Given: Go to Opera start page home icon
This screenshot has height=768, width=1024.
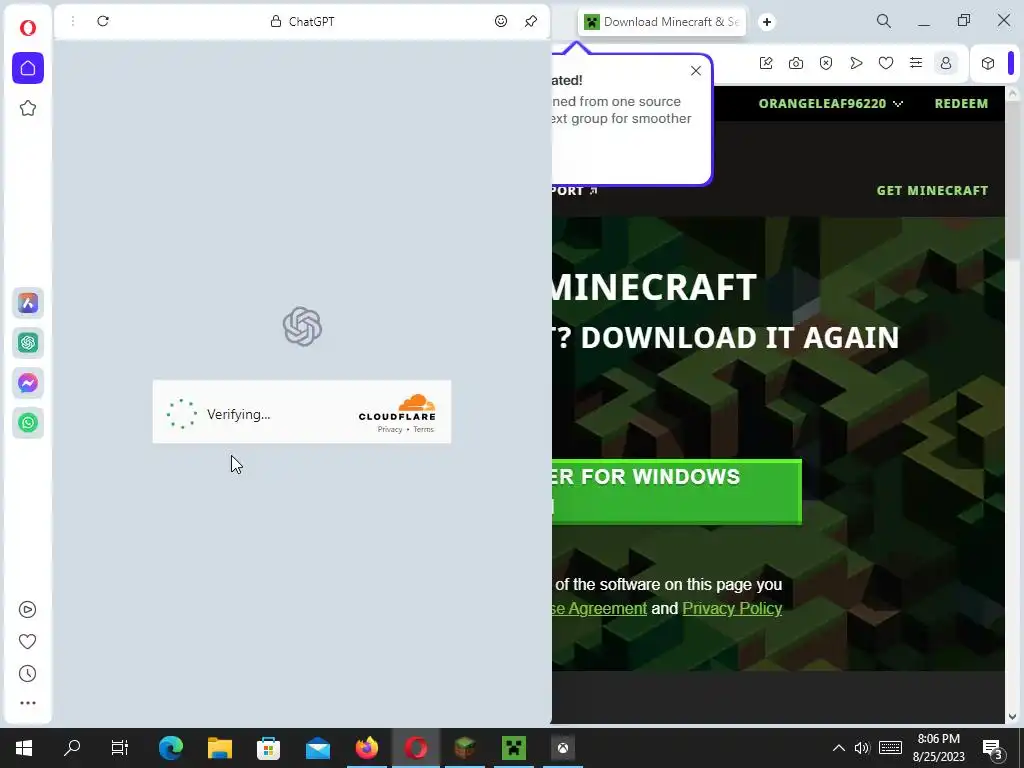Looking at the screenshot, I should (28, 68).
